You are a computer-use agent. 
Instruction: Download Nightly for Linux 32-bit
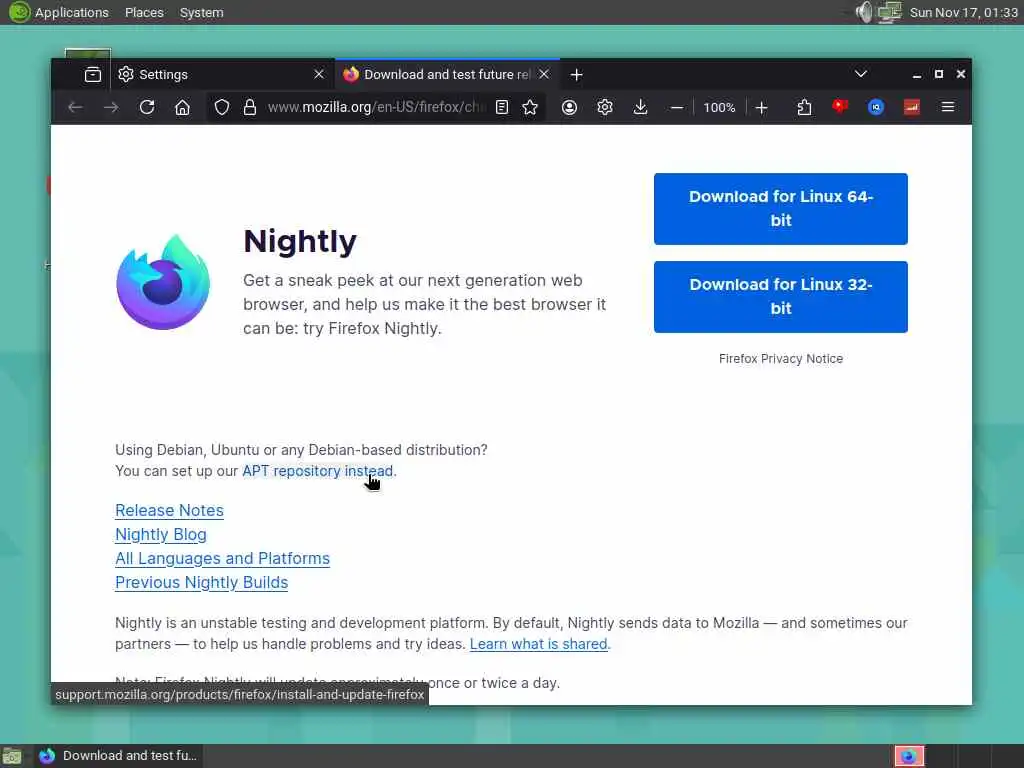point(780,297)
